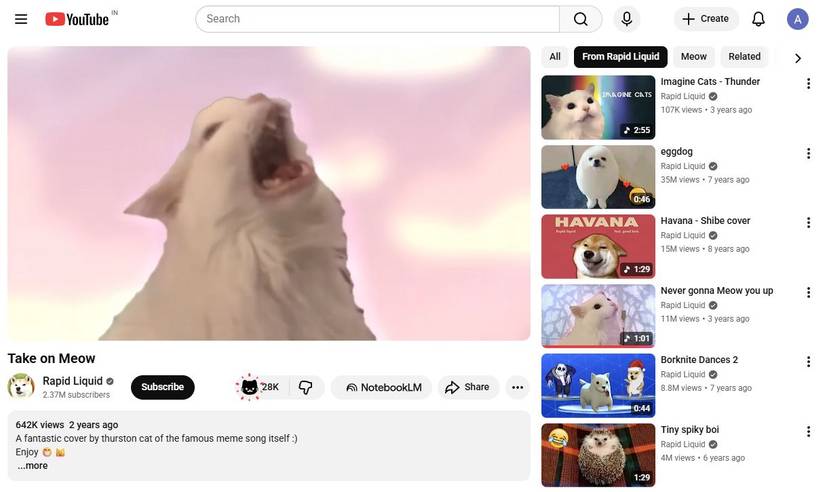The height and width of the screenshot is (492, 825).
Task: Click the '642K views 2 years ago' text
Action: click(67, 425)
